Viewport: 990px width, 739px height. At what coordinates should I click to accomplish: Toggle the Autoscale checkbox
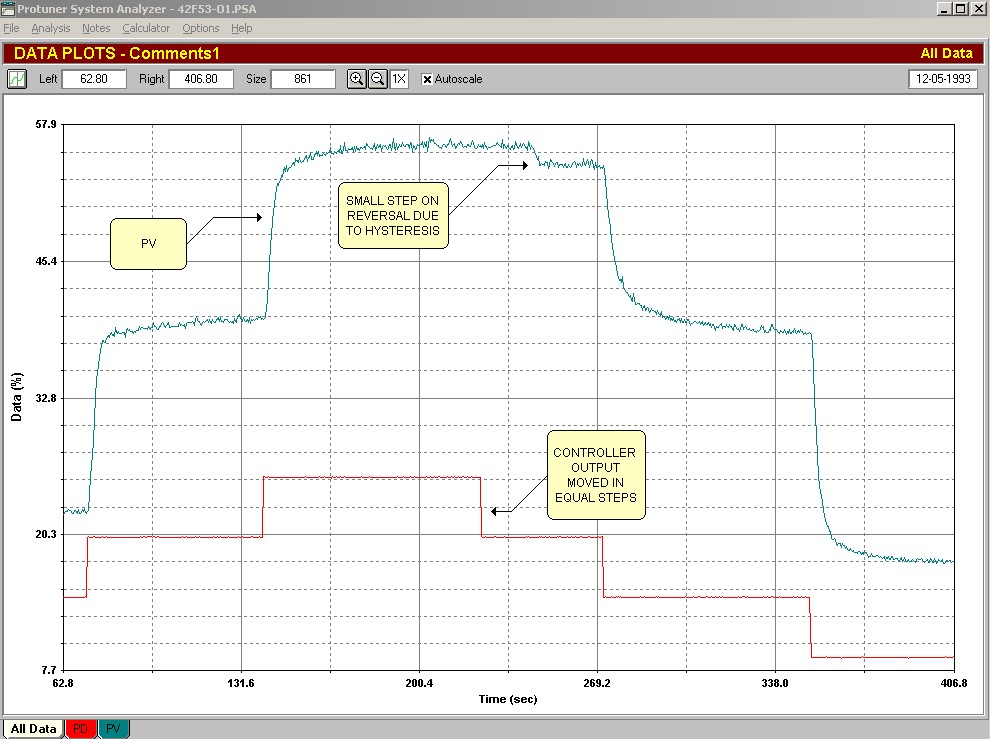428,79
